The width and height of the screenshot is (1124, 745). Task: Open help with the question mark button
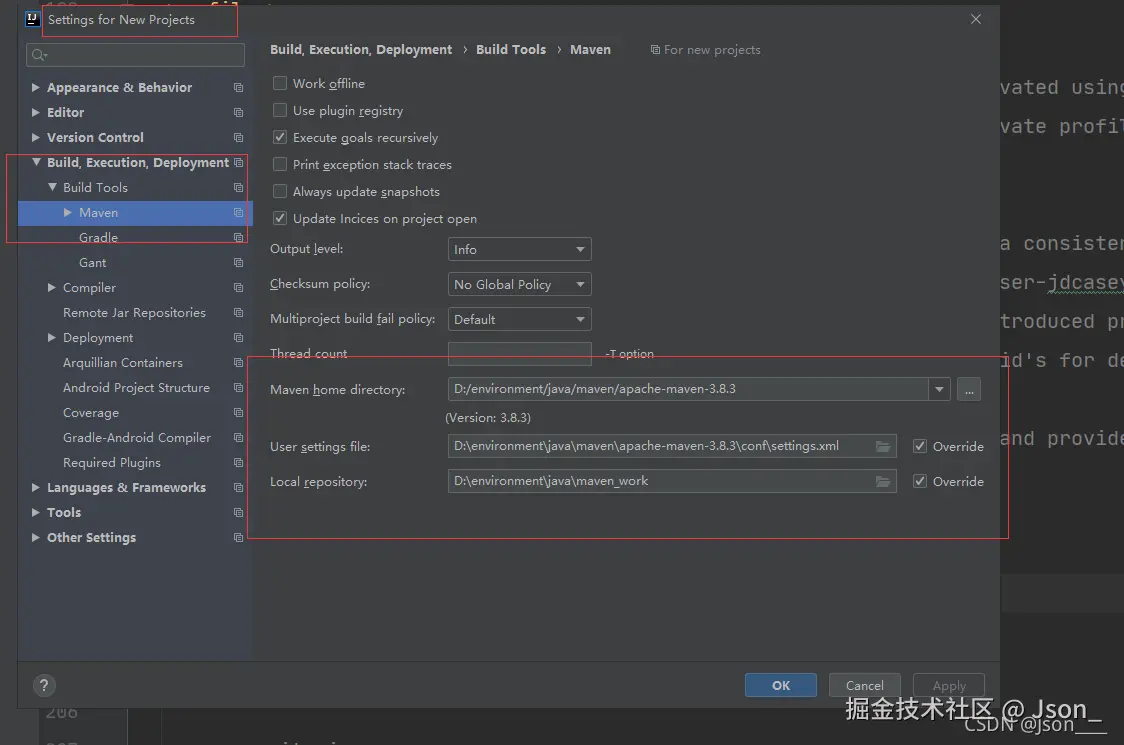[x=44, y=685]
